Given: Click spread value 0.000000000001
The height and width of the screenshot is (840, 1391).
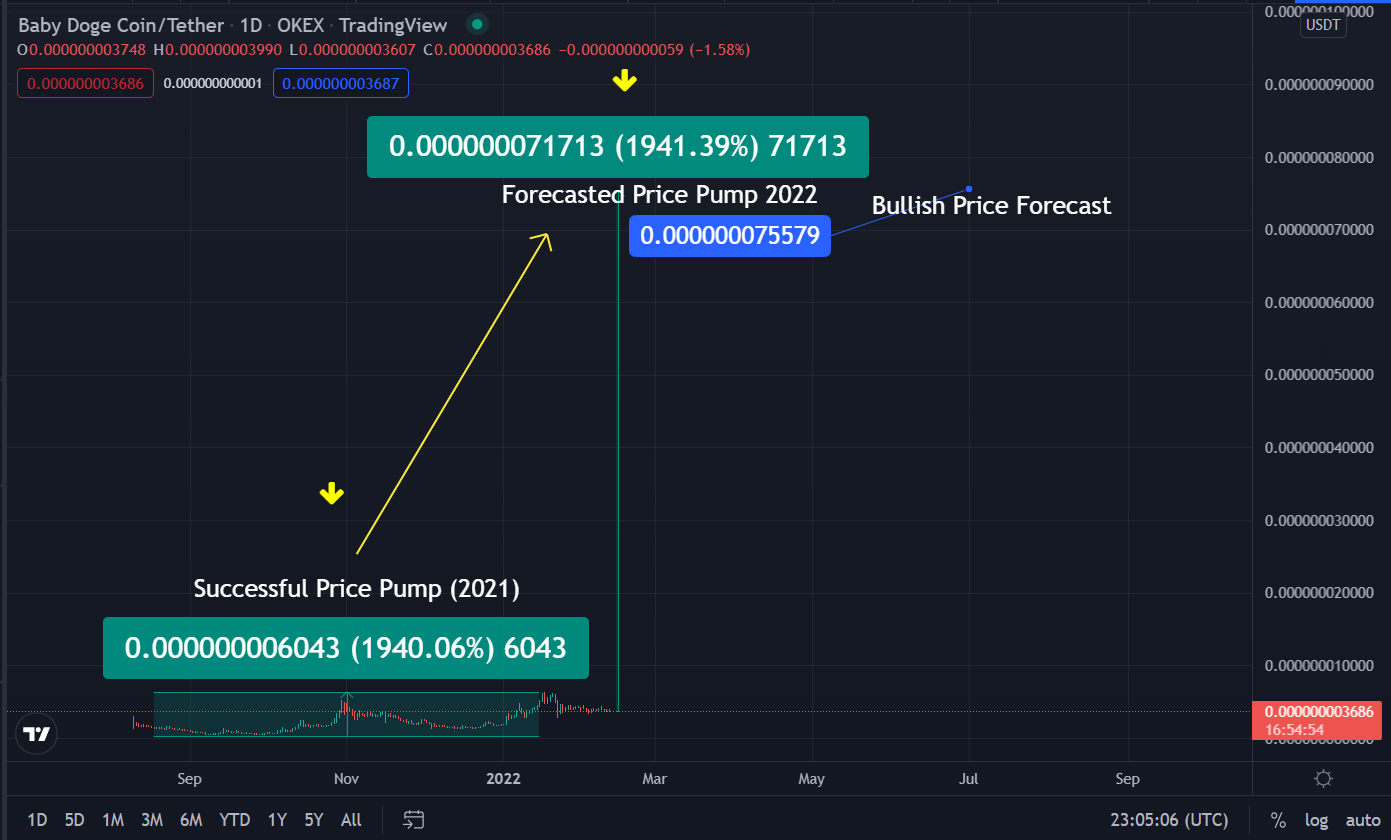Looking at the screenshot, I should (212, 84).
